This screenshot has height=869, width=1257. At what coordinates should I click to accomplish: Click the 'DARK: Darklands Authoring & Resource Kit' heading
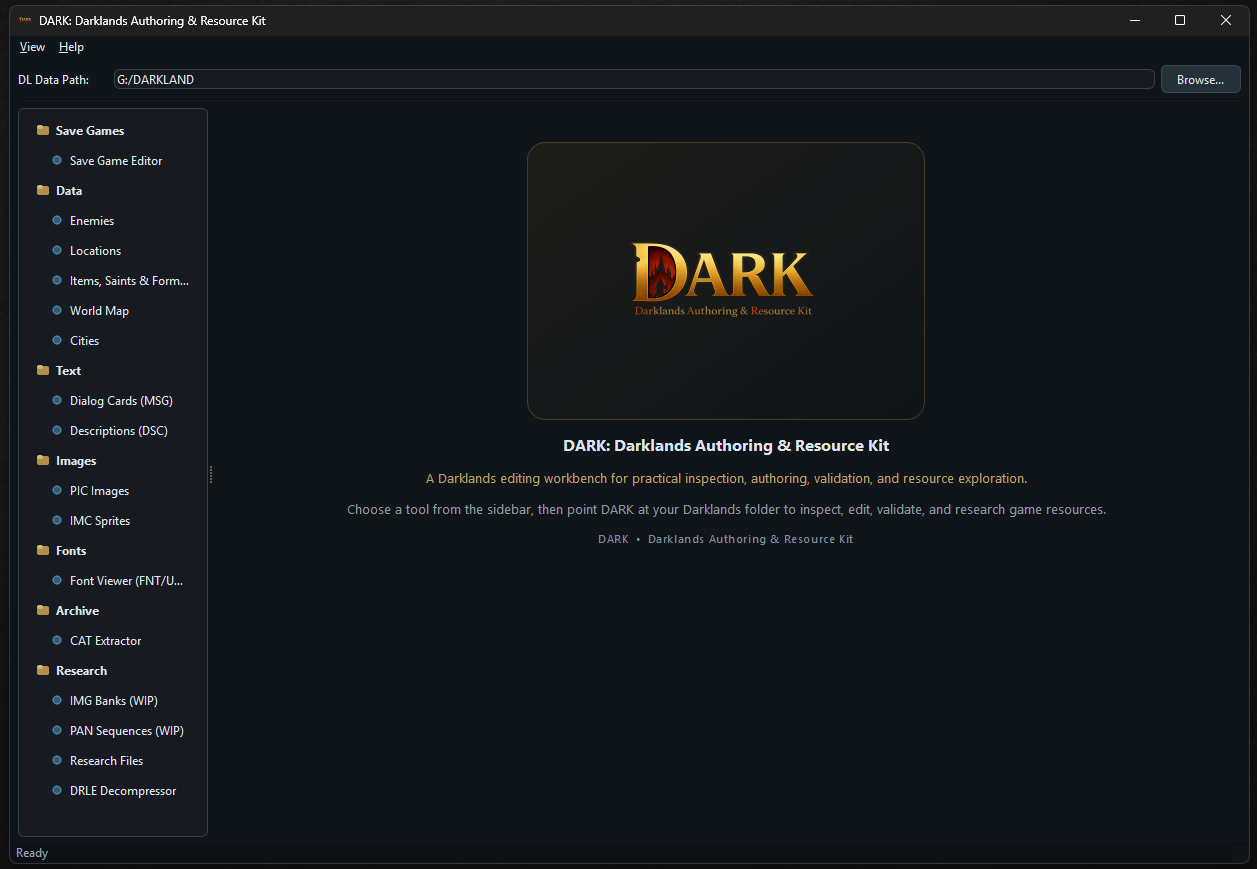(x=726, y=446)
